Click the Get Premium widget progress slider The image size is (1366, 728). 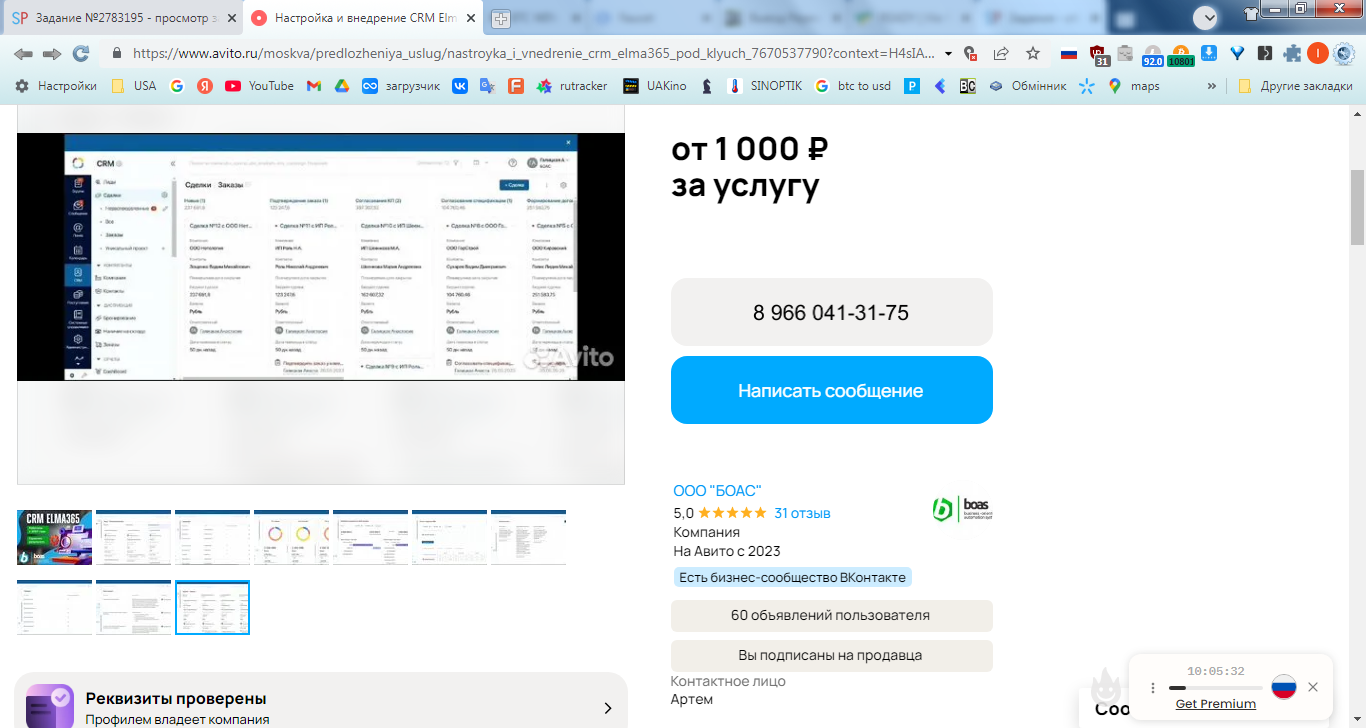coord(1215,688)
